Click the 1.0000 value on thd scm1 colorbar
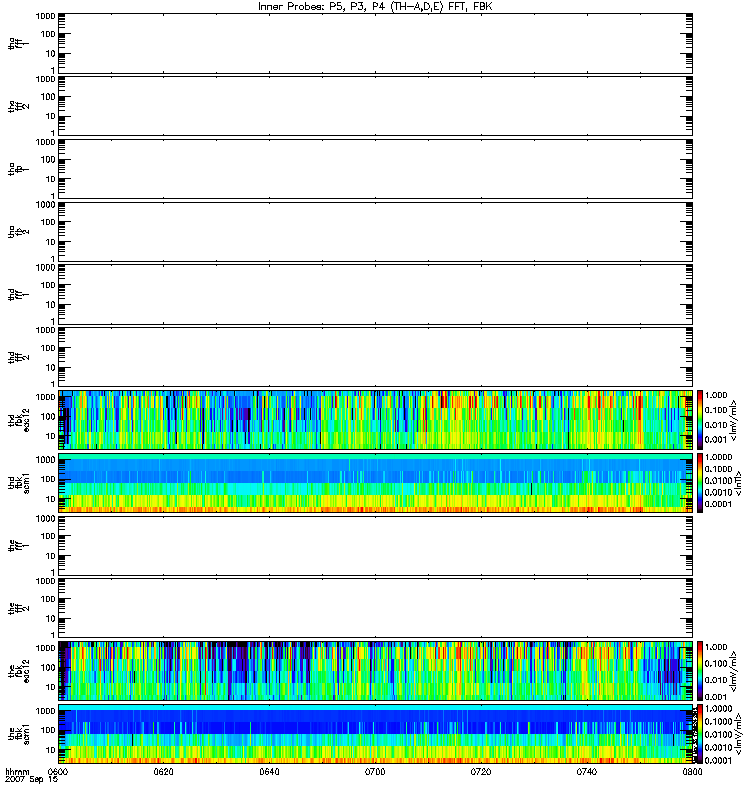 [x=718, y=458]
